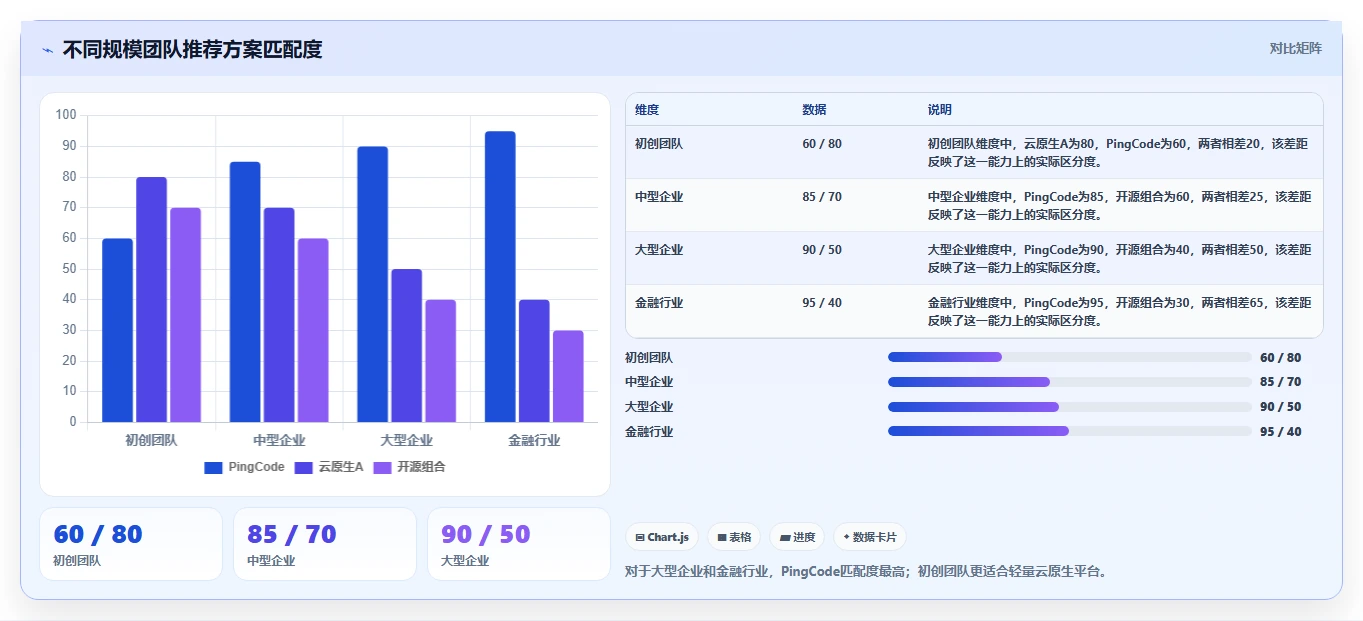
Task: Click the 开源组合 bar for 大型企业
Action: click(x=440, y=361)
